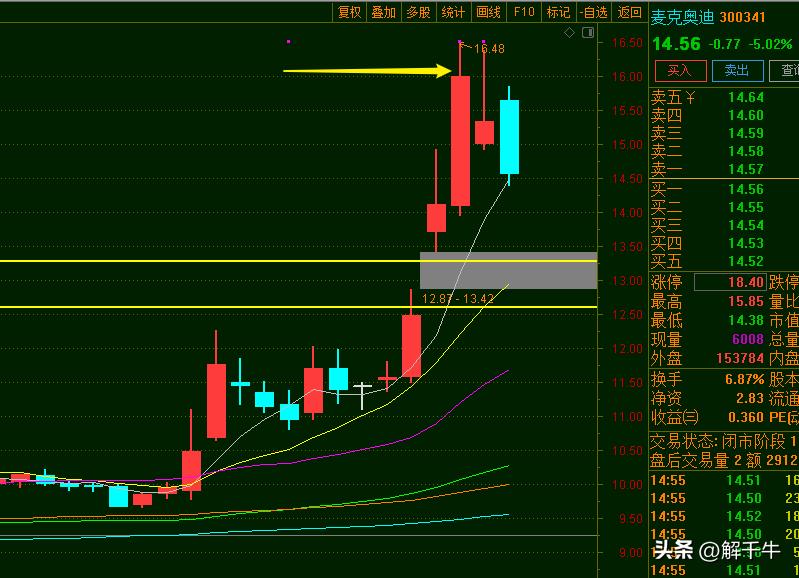Click the 现量 value 6008
799x578 pixels.
(748, 339)
